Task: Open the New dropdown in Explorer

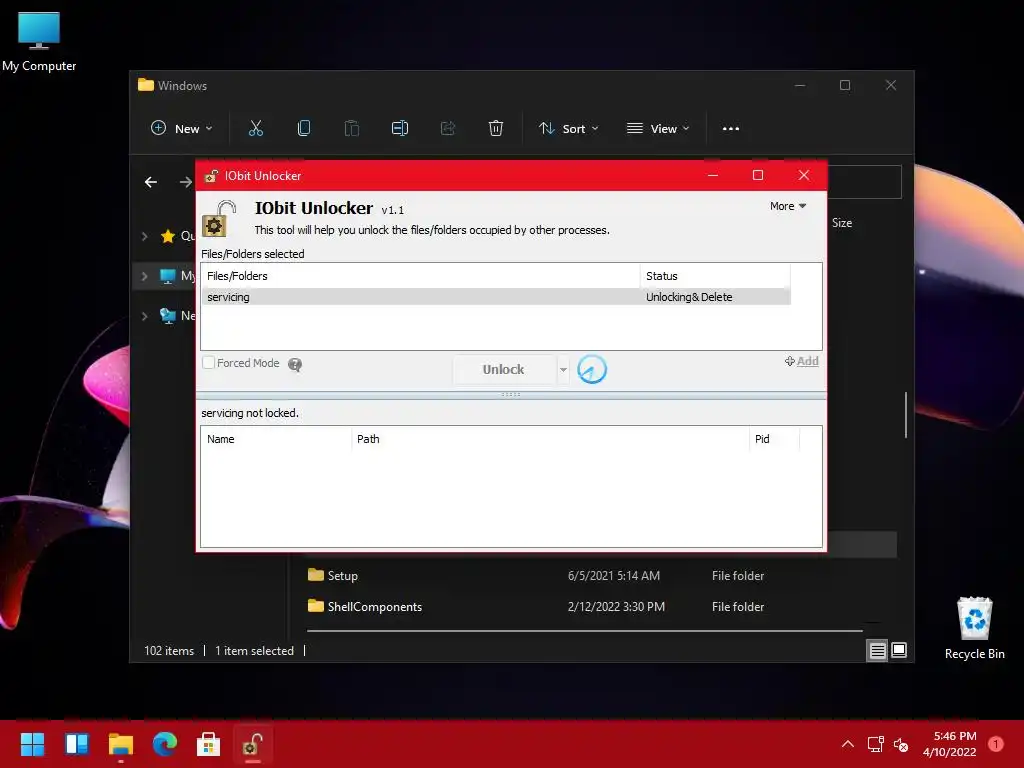Action: [182, 129]
